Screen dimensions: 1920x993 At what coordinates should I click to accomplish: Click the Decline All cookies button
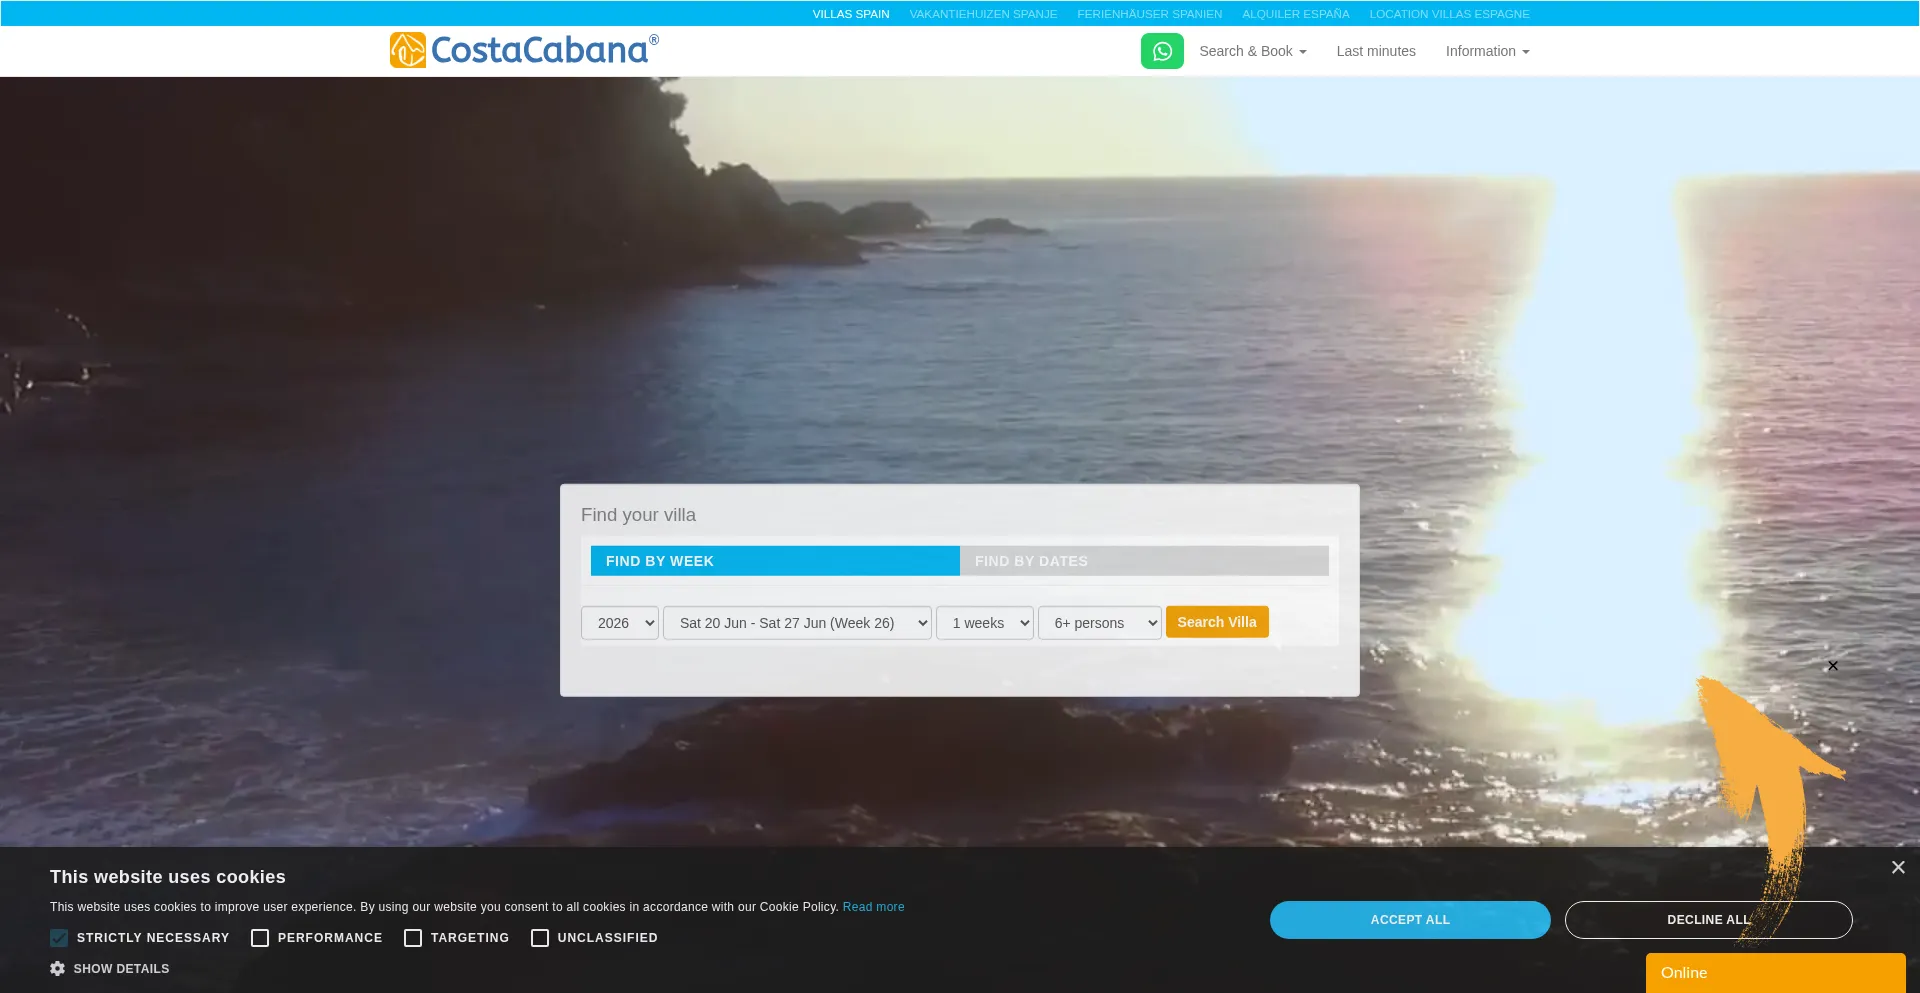click(x=1709, y=920)
